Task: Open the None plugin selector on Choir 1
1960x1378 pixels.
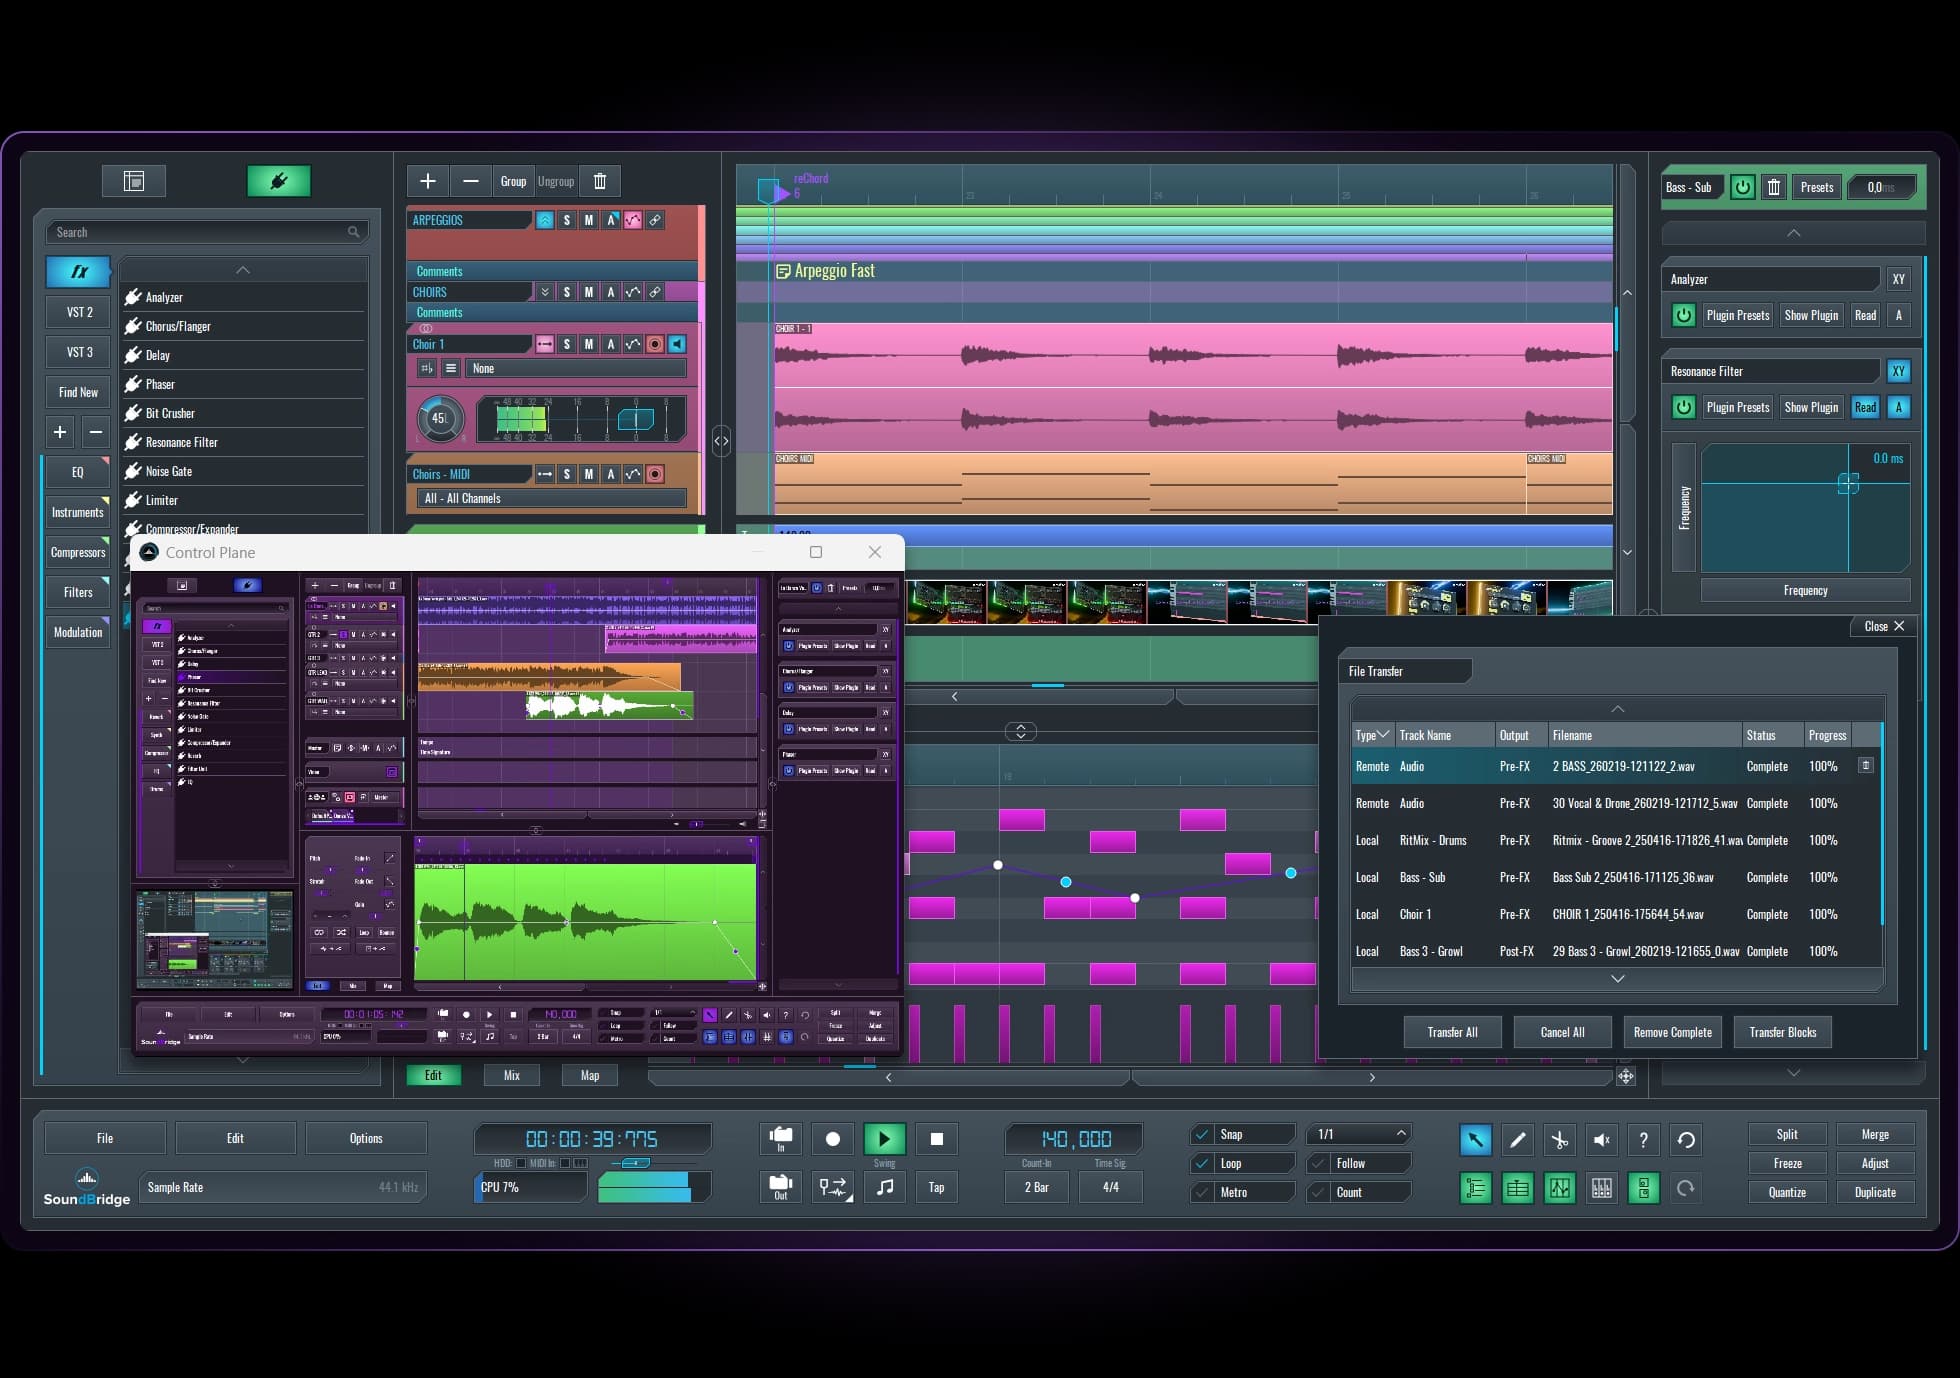Action: (x=575, y=368)
